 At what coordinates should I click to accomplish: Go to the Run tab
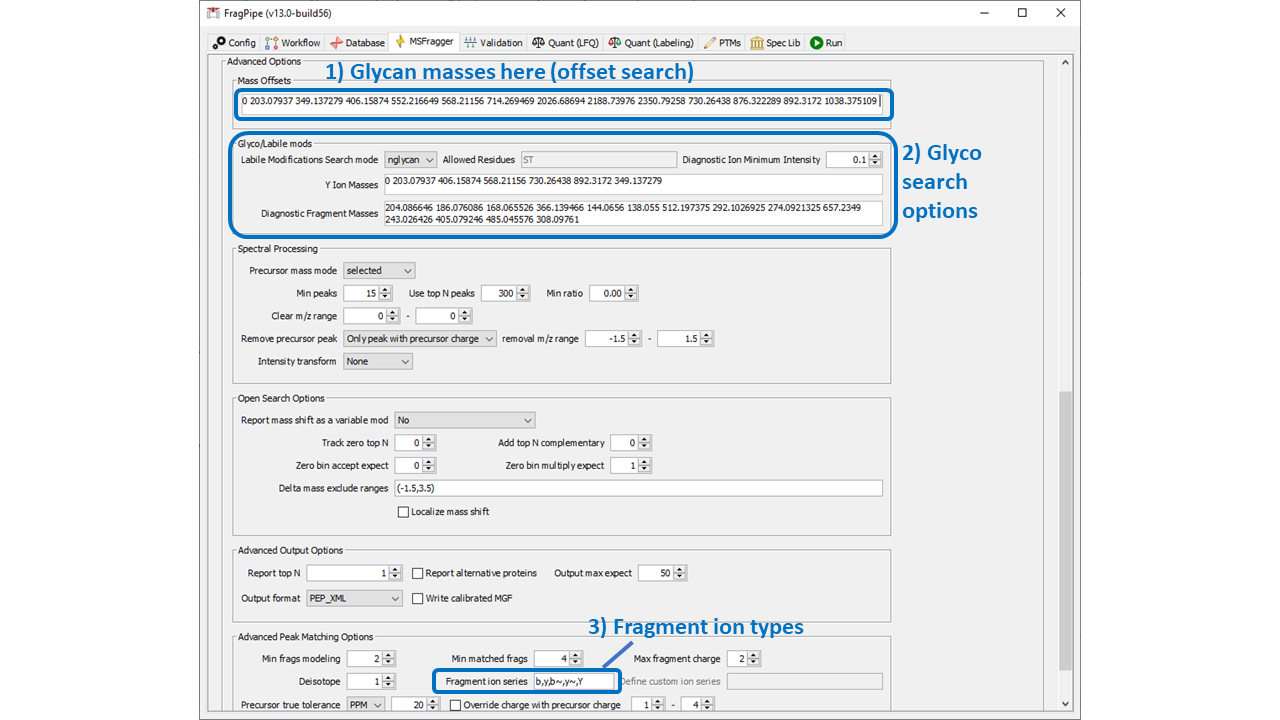pyautogui.click(x=826, y=43)
